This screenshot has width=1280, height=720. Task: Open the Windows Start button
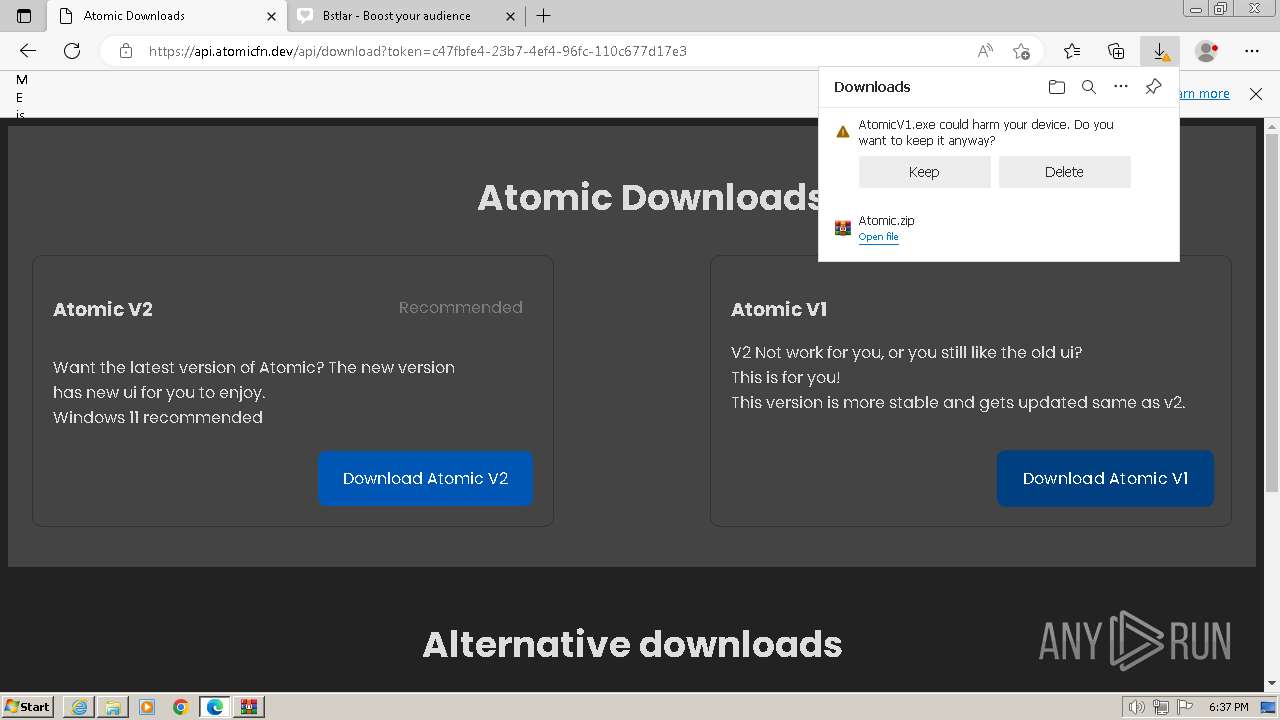tap(28, 706)
